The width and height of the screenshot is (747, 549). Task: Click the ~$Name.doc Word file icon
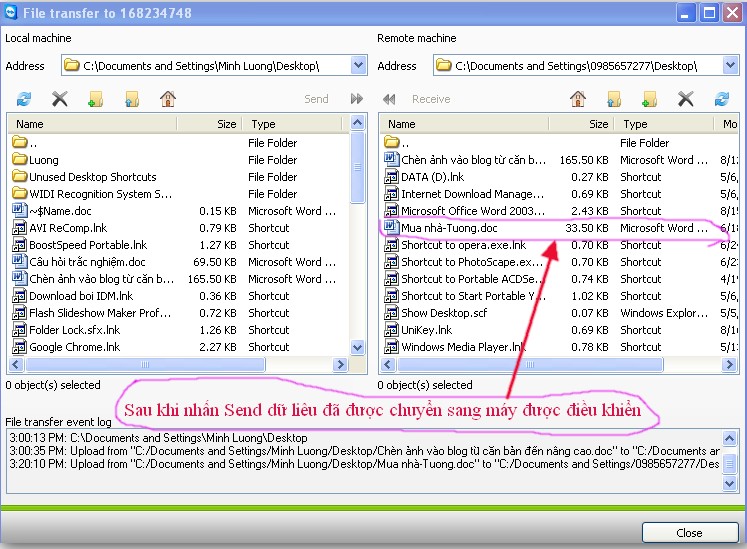(19, 210)
